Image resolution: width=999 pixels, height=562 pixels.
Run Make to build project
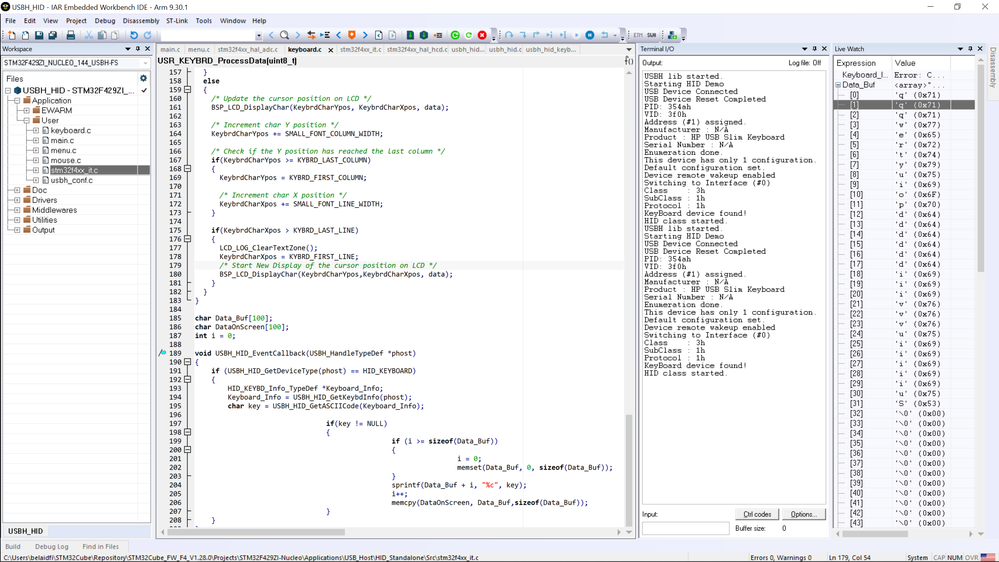424,35
